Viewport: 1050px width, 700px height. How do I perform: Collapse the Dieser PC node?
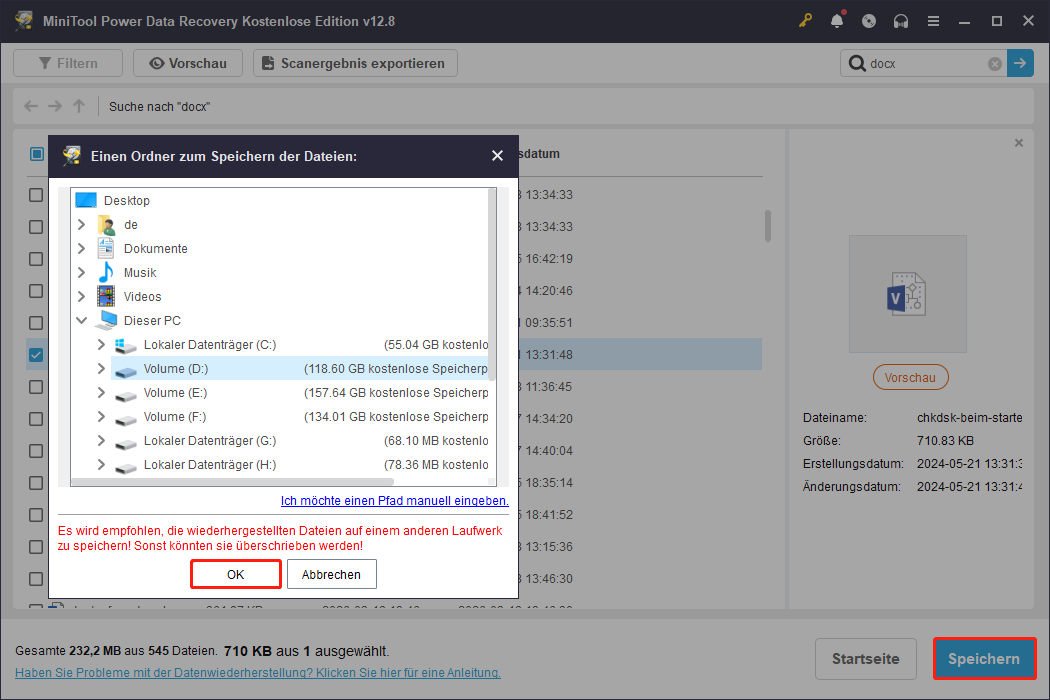(x=82, y=320)
